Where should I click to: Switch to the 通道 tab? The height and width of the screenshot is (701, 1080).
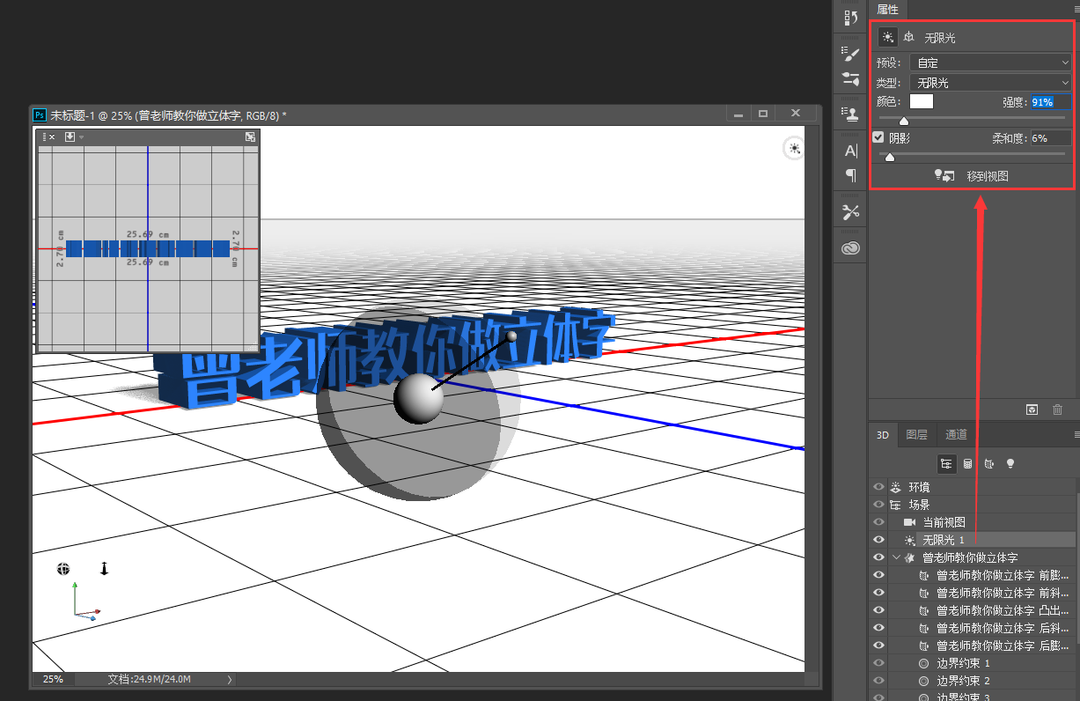[x=956, y=435]
